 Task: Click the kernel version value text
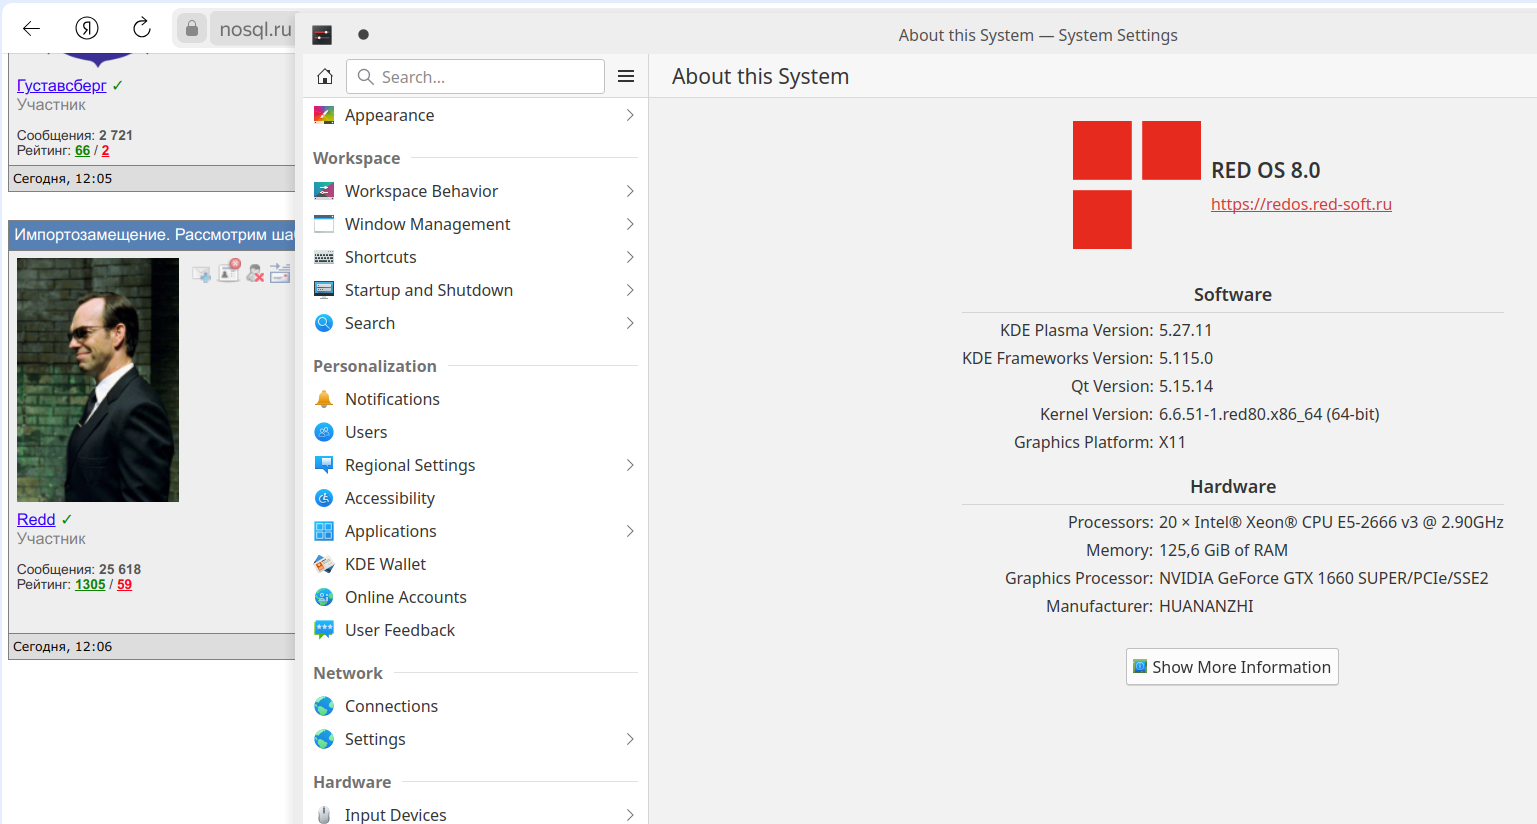pyautogui.click(x=1269, y=414)
